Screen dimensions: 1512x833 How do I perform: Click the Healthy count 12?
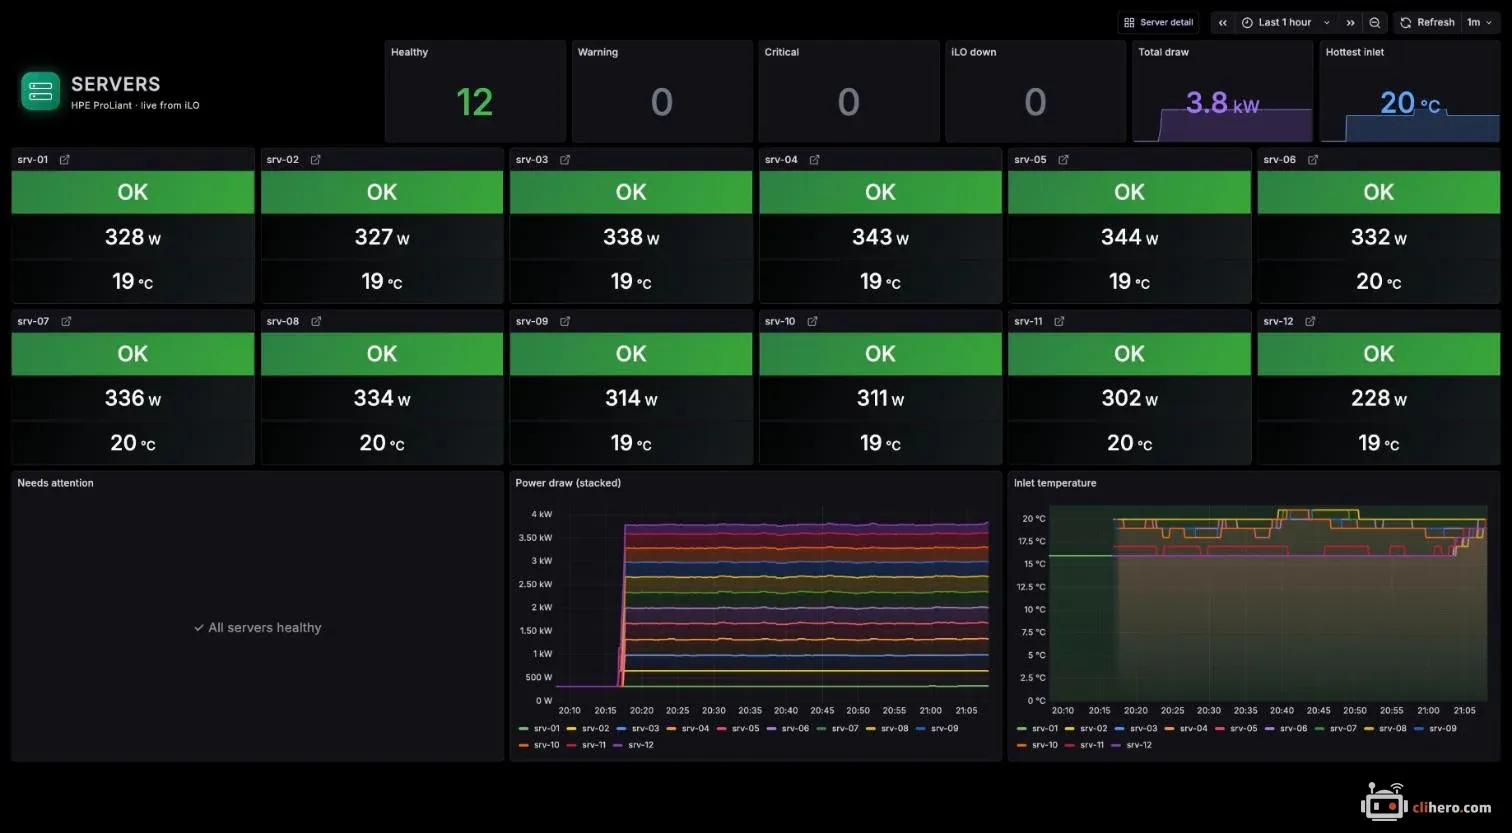click(474, 102)
